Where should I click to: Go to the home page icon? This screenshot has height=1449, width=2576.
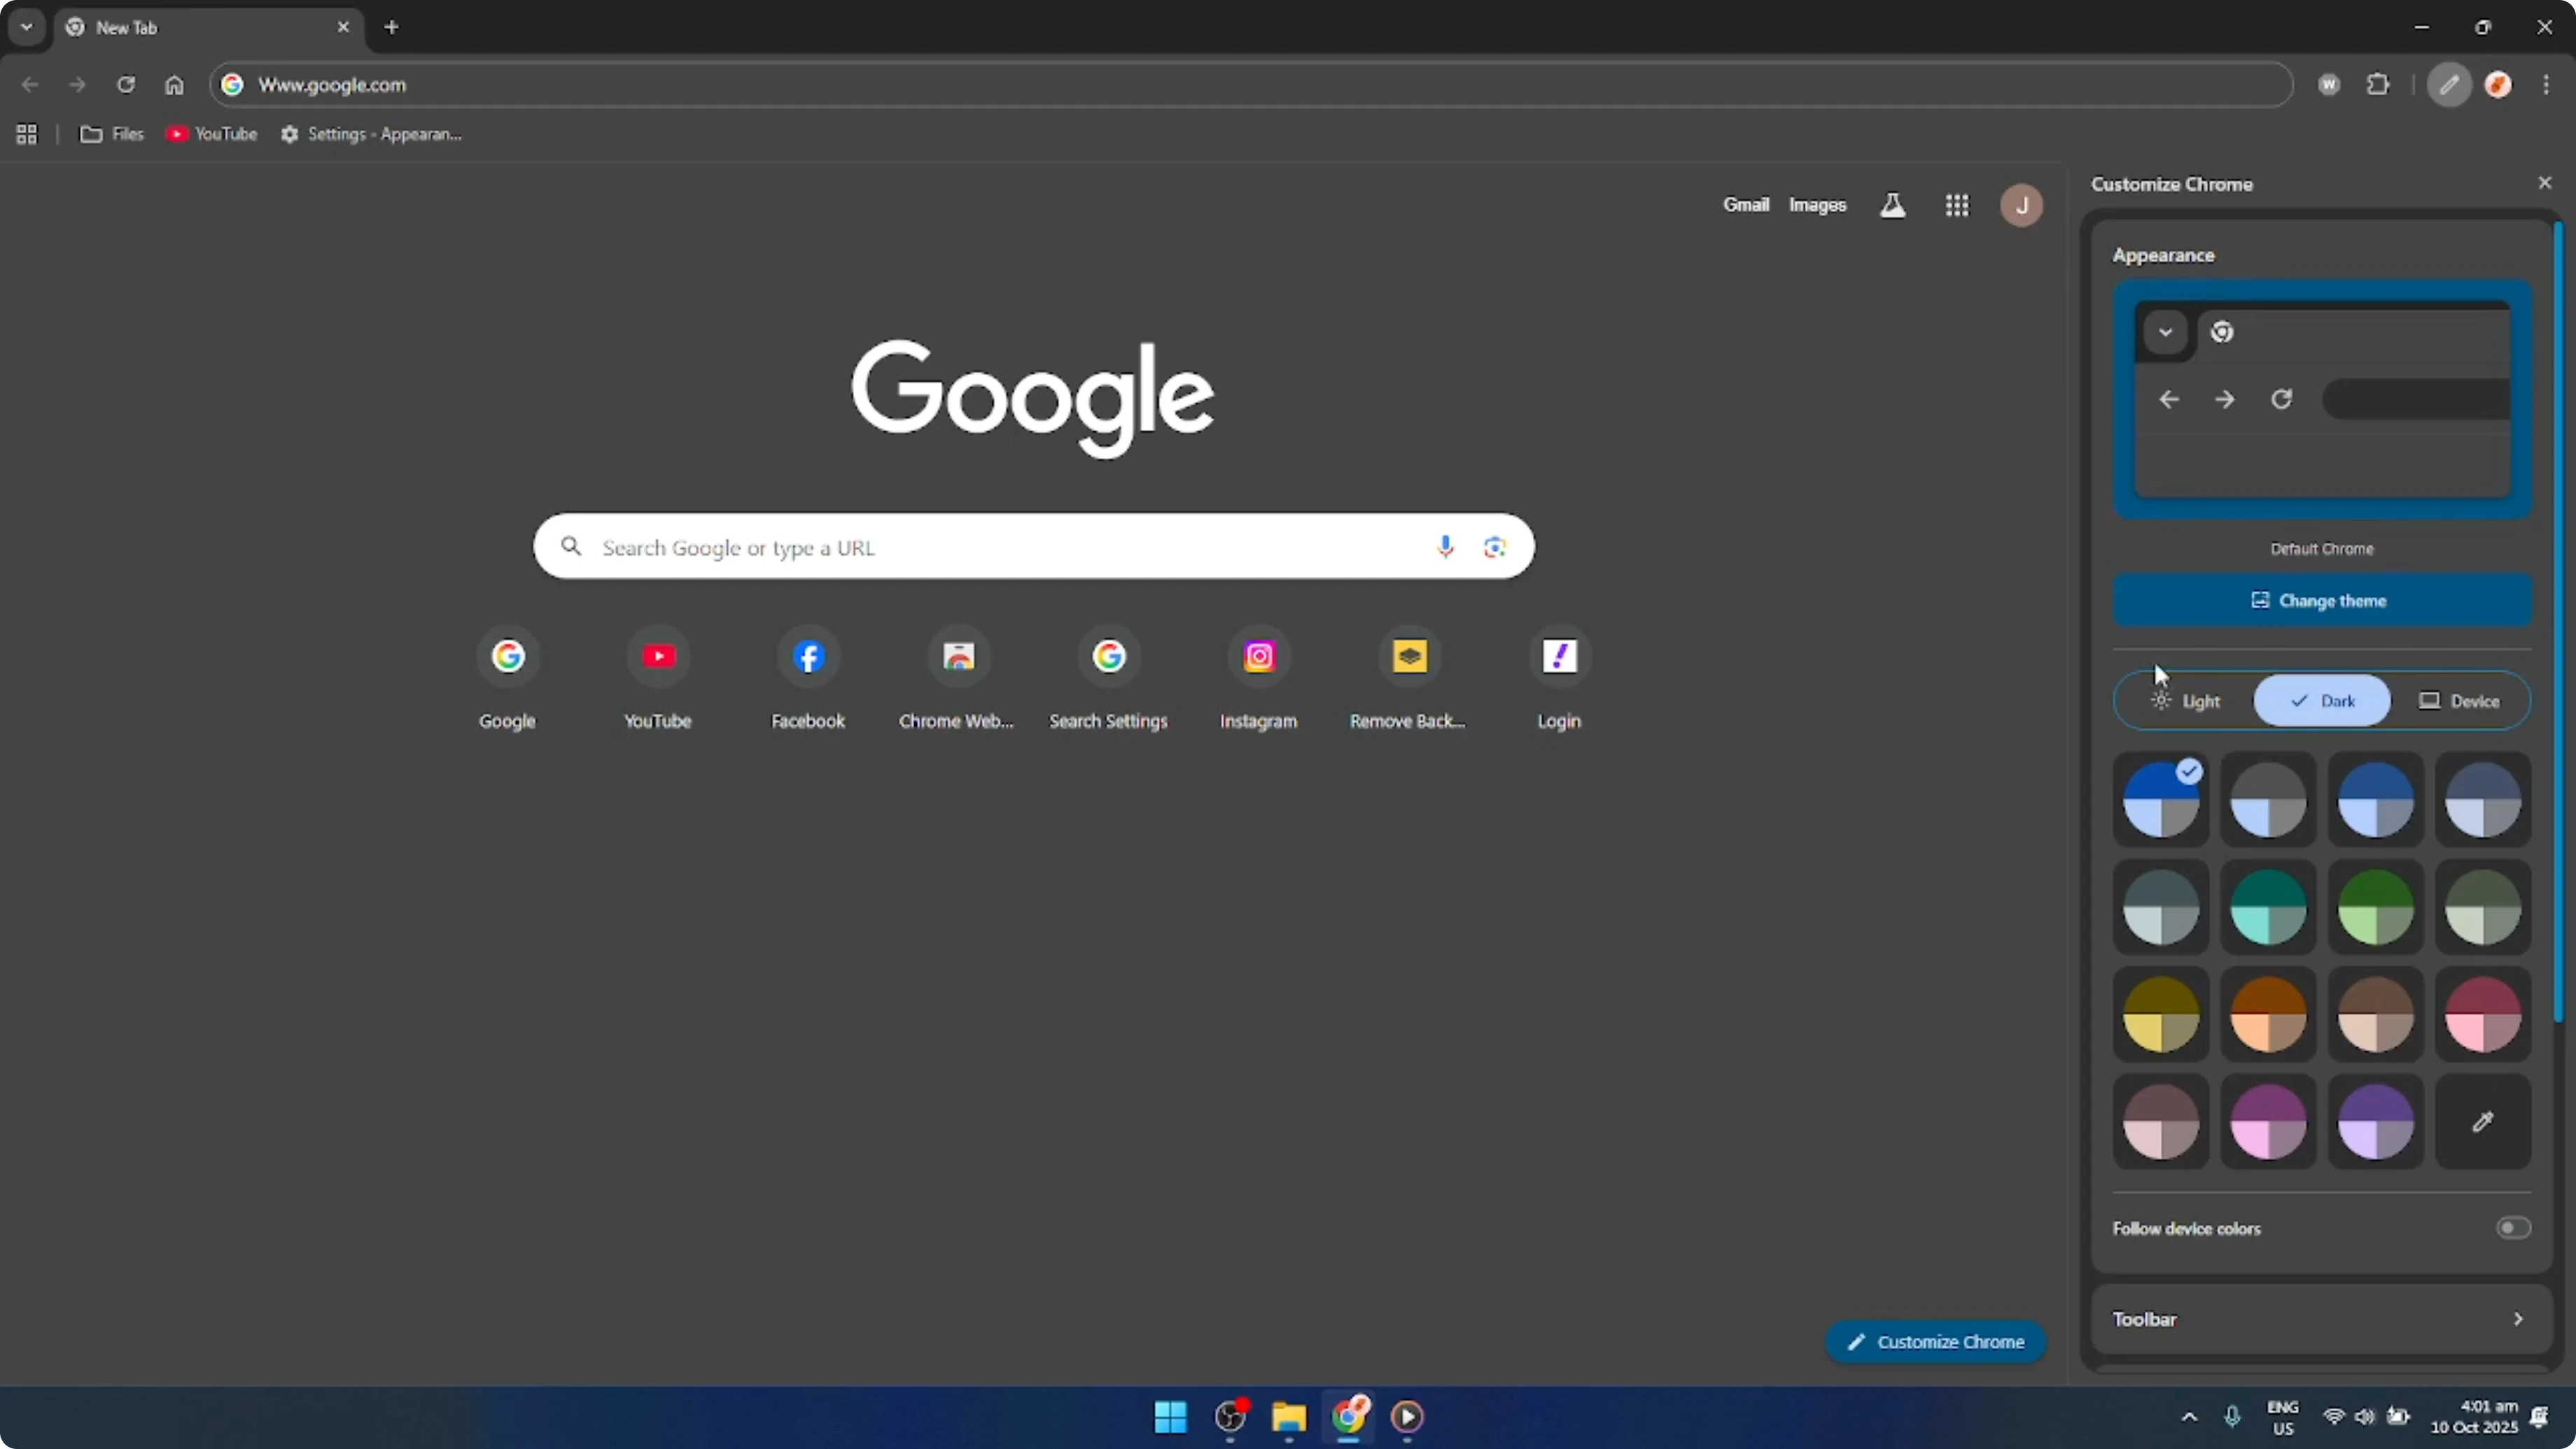(174, 85)
